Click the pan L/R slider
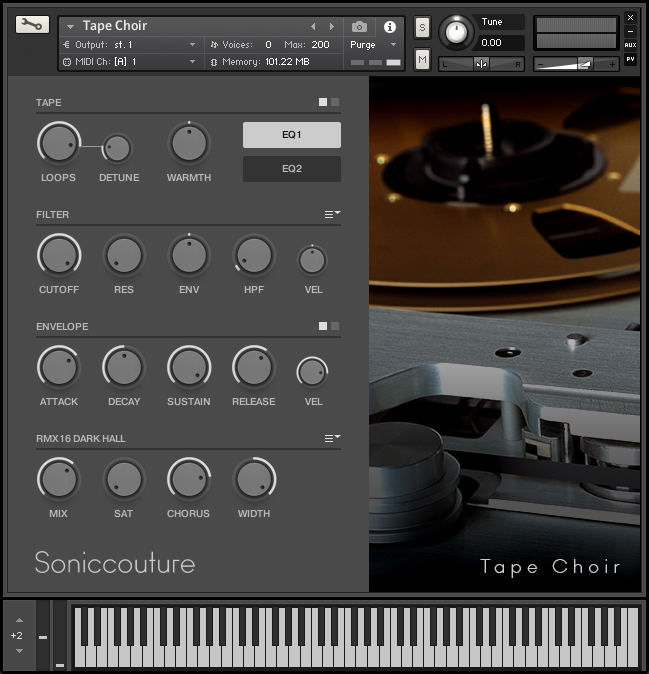This screenshot has width=649, height=674. click(481, 64)
